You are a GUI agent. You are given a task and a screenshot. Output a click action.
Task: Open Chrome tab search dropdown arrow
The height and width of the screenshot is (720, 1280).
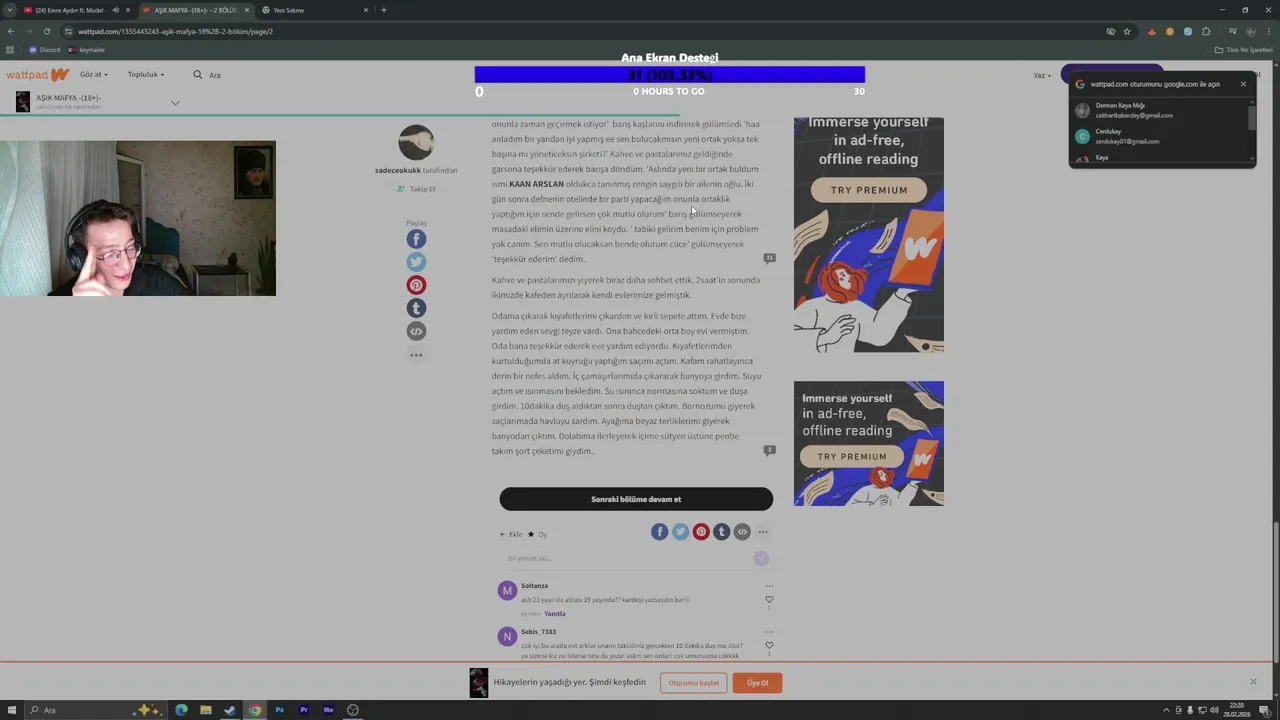10,10
